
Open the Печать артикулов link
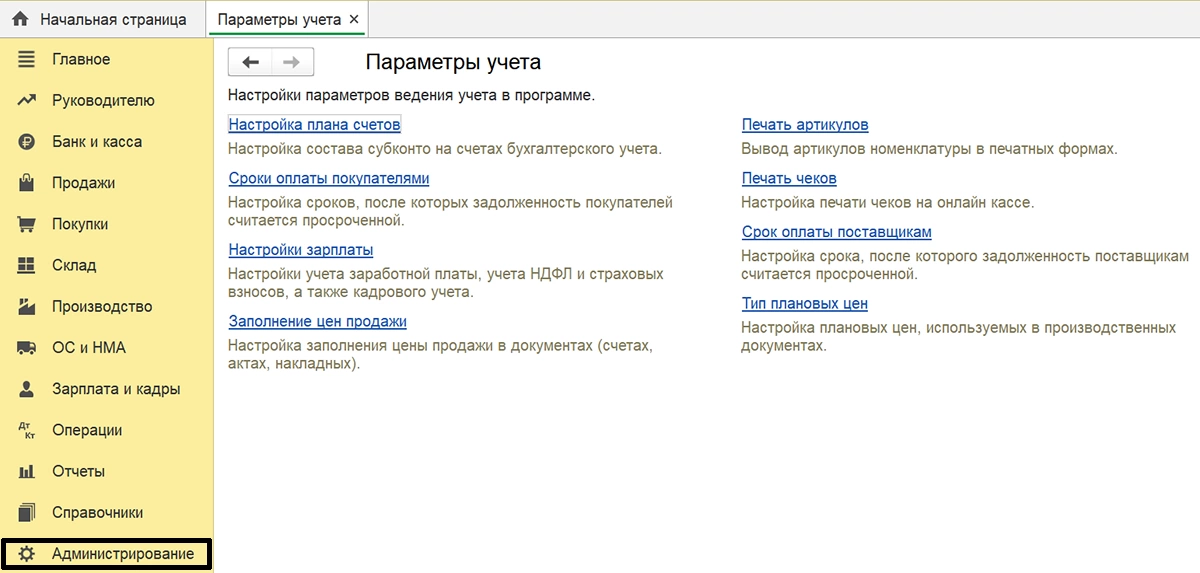[x=804, y=125]
